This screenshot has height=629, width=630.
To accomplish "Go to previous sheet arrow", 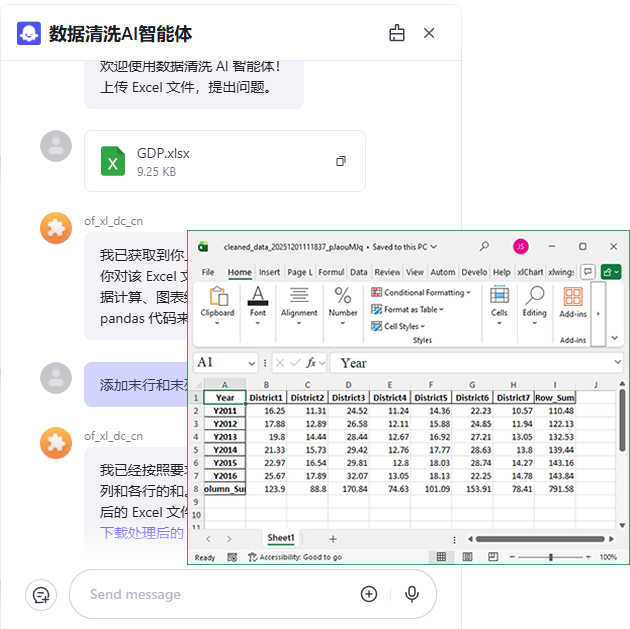I will (208, 539).
